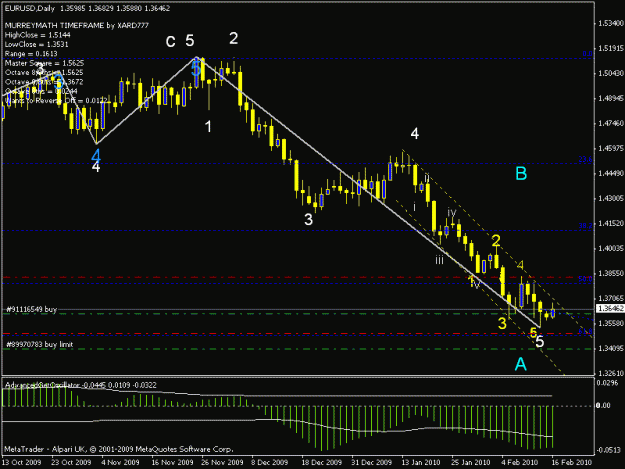
Task: Select the #91116549 buy order label
Action: [32, 309]
